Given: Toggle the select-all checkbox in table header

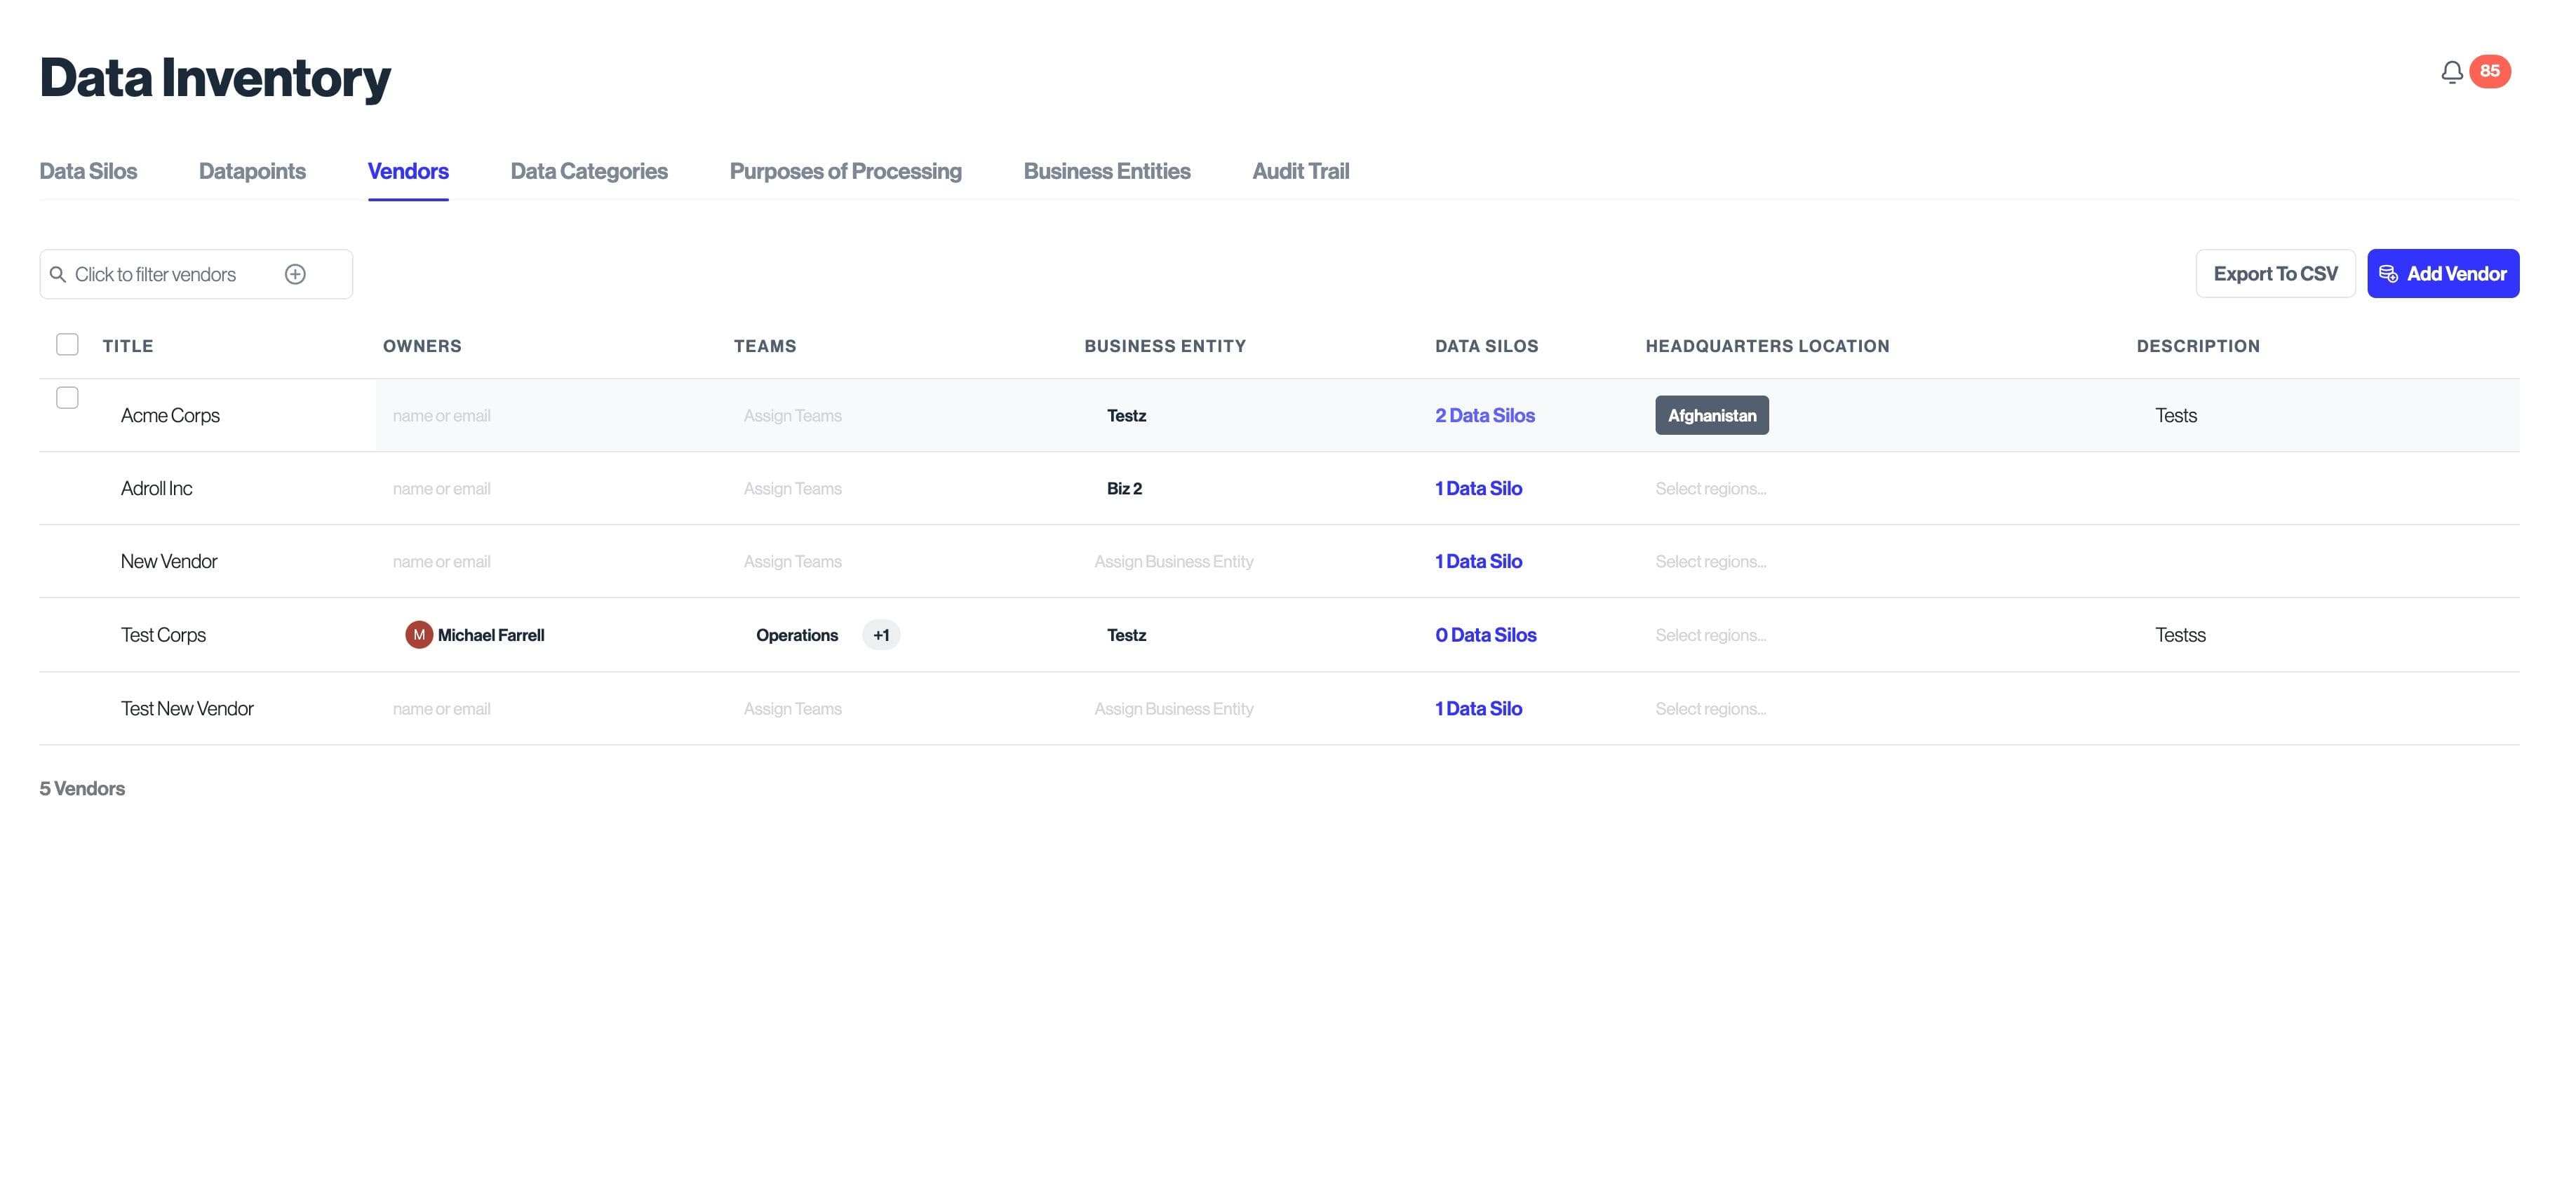Looking at the screenshot, I should coord(67,345).
